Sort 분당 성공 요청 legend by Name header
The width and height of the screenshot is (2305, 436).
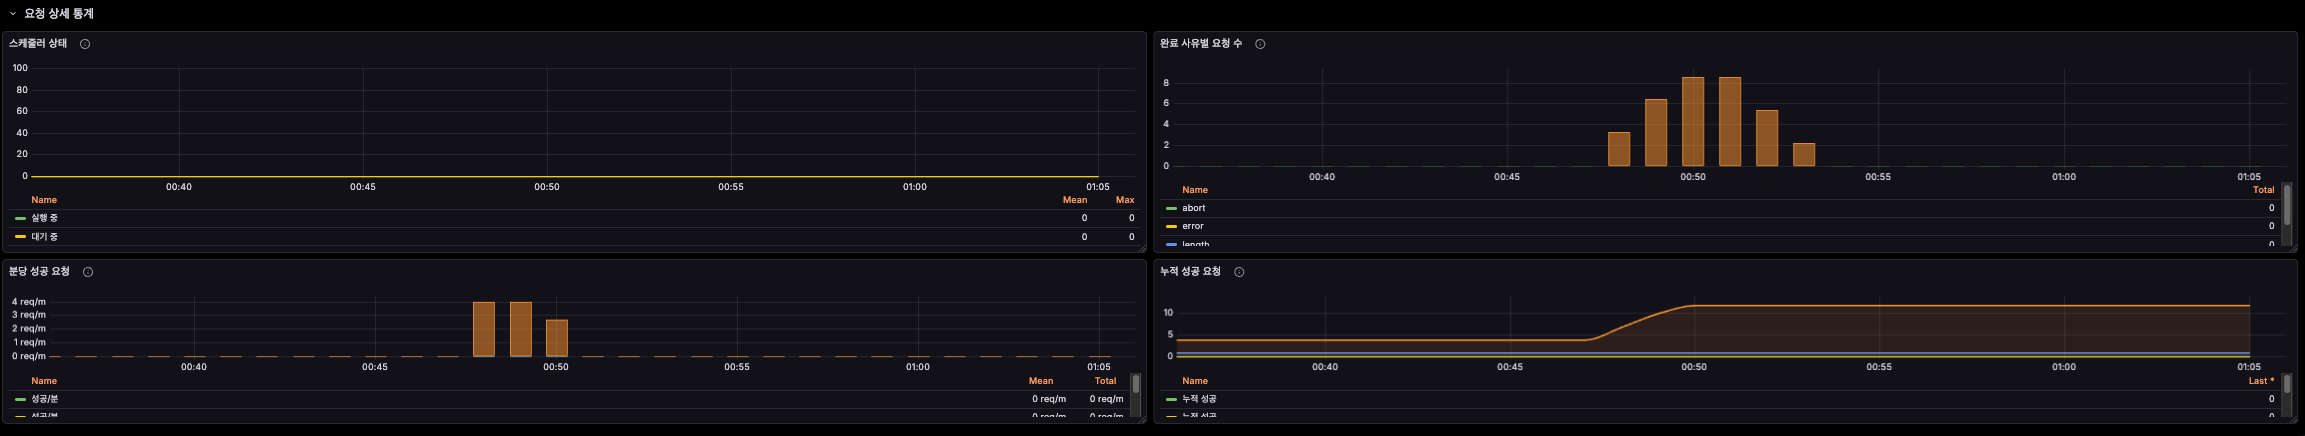pos(44,381)
